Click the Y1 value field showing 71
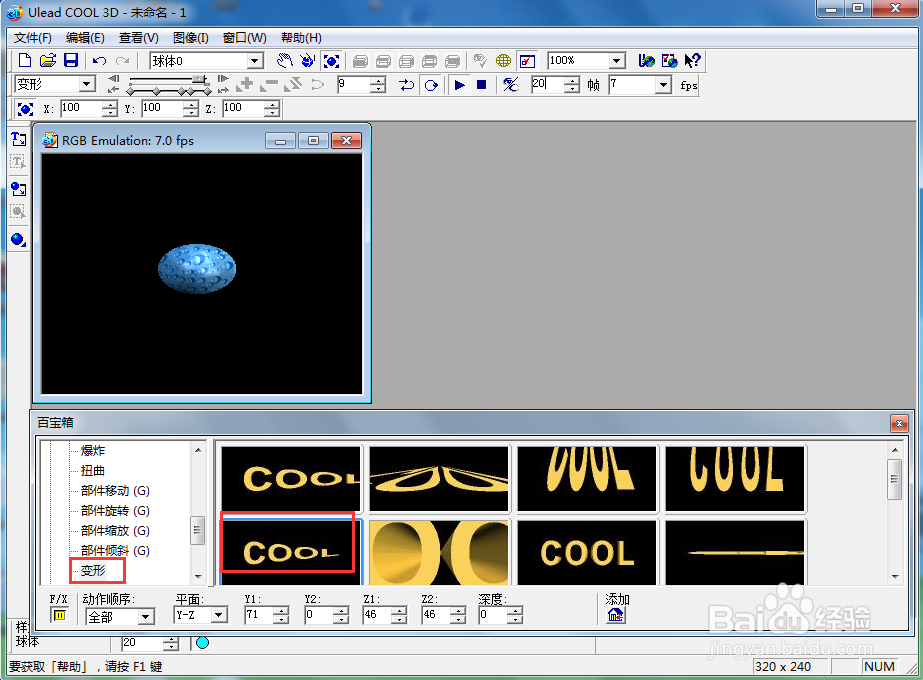This screenshot has width=923, height=680. click(x=259, y=615)
